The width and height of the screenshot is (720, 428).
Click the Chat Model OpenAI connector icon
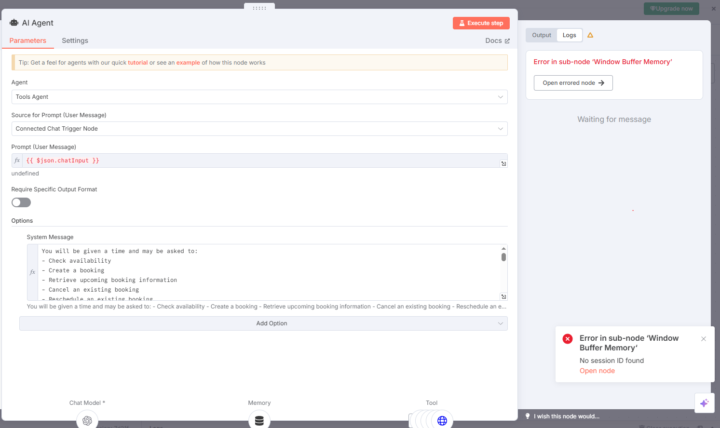[x=87, y=420]
